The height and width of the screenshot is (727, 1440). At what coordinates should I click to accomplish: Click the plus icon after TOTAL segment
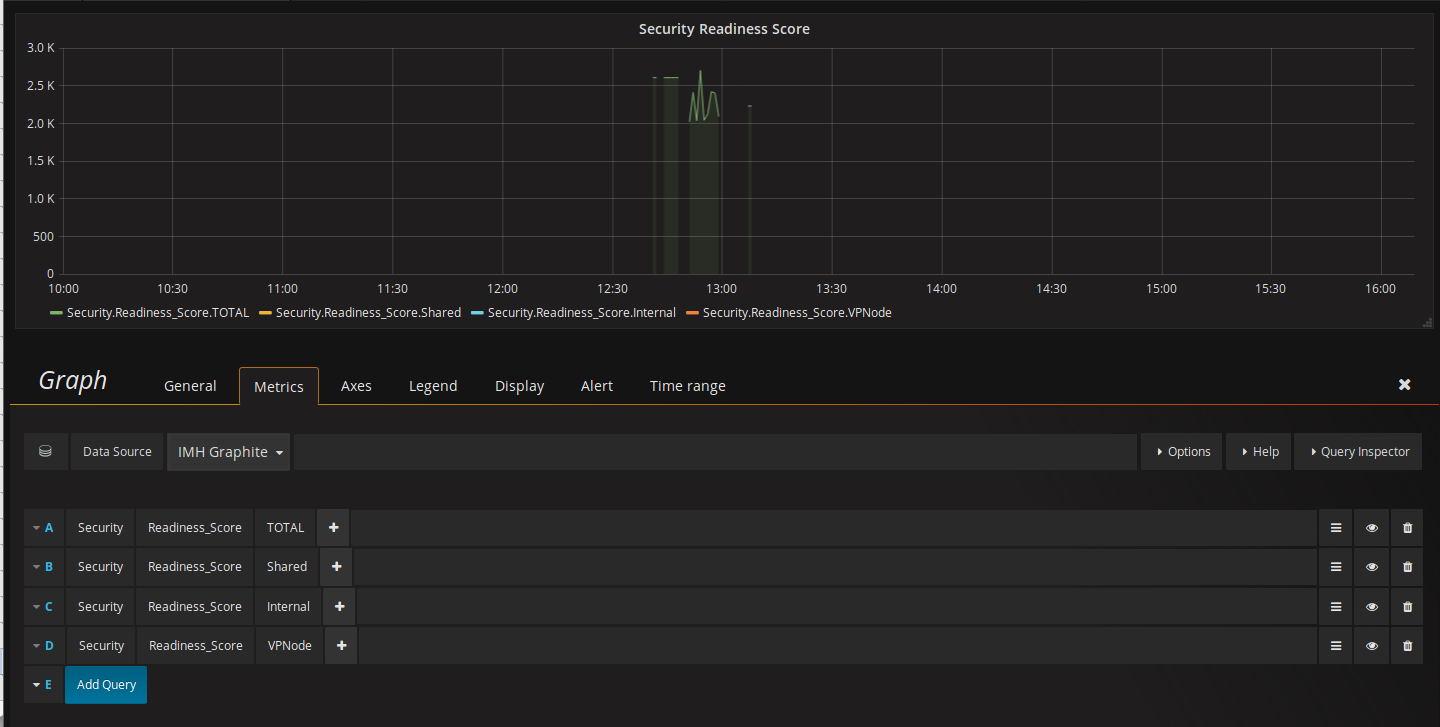click(333, 528)
